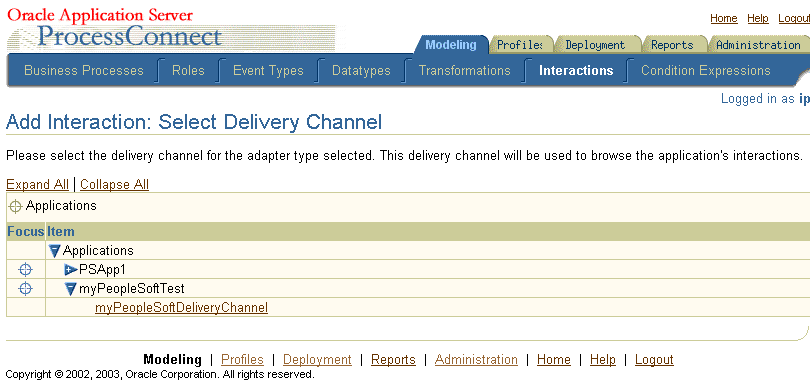This screenshot has width=810, height=392.
Task: Focus on the PSApp1 row target icon
Action: click(x=25, y=269)
